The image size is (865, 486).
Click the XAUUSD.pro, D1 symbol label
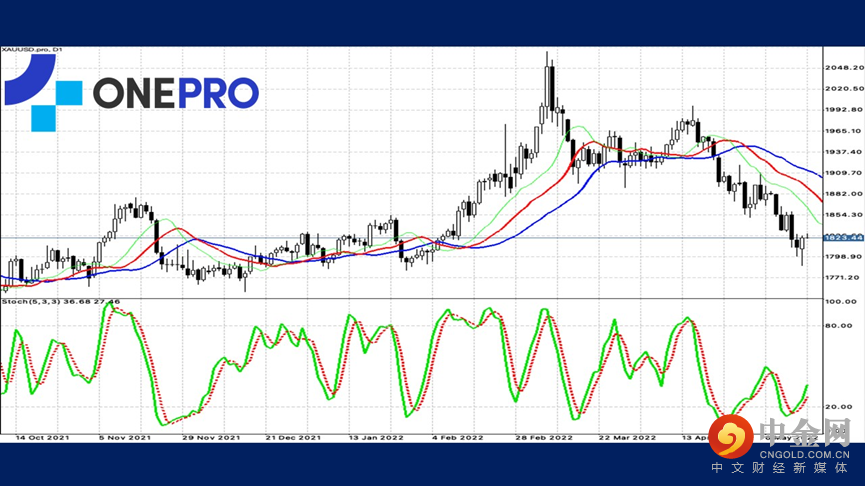[x=32, y=50]
